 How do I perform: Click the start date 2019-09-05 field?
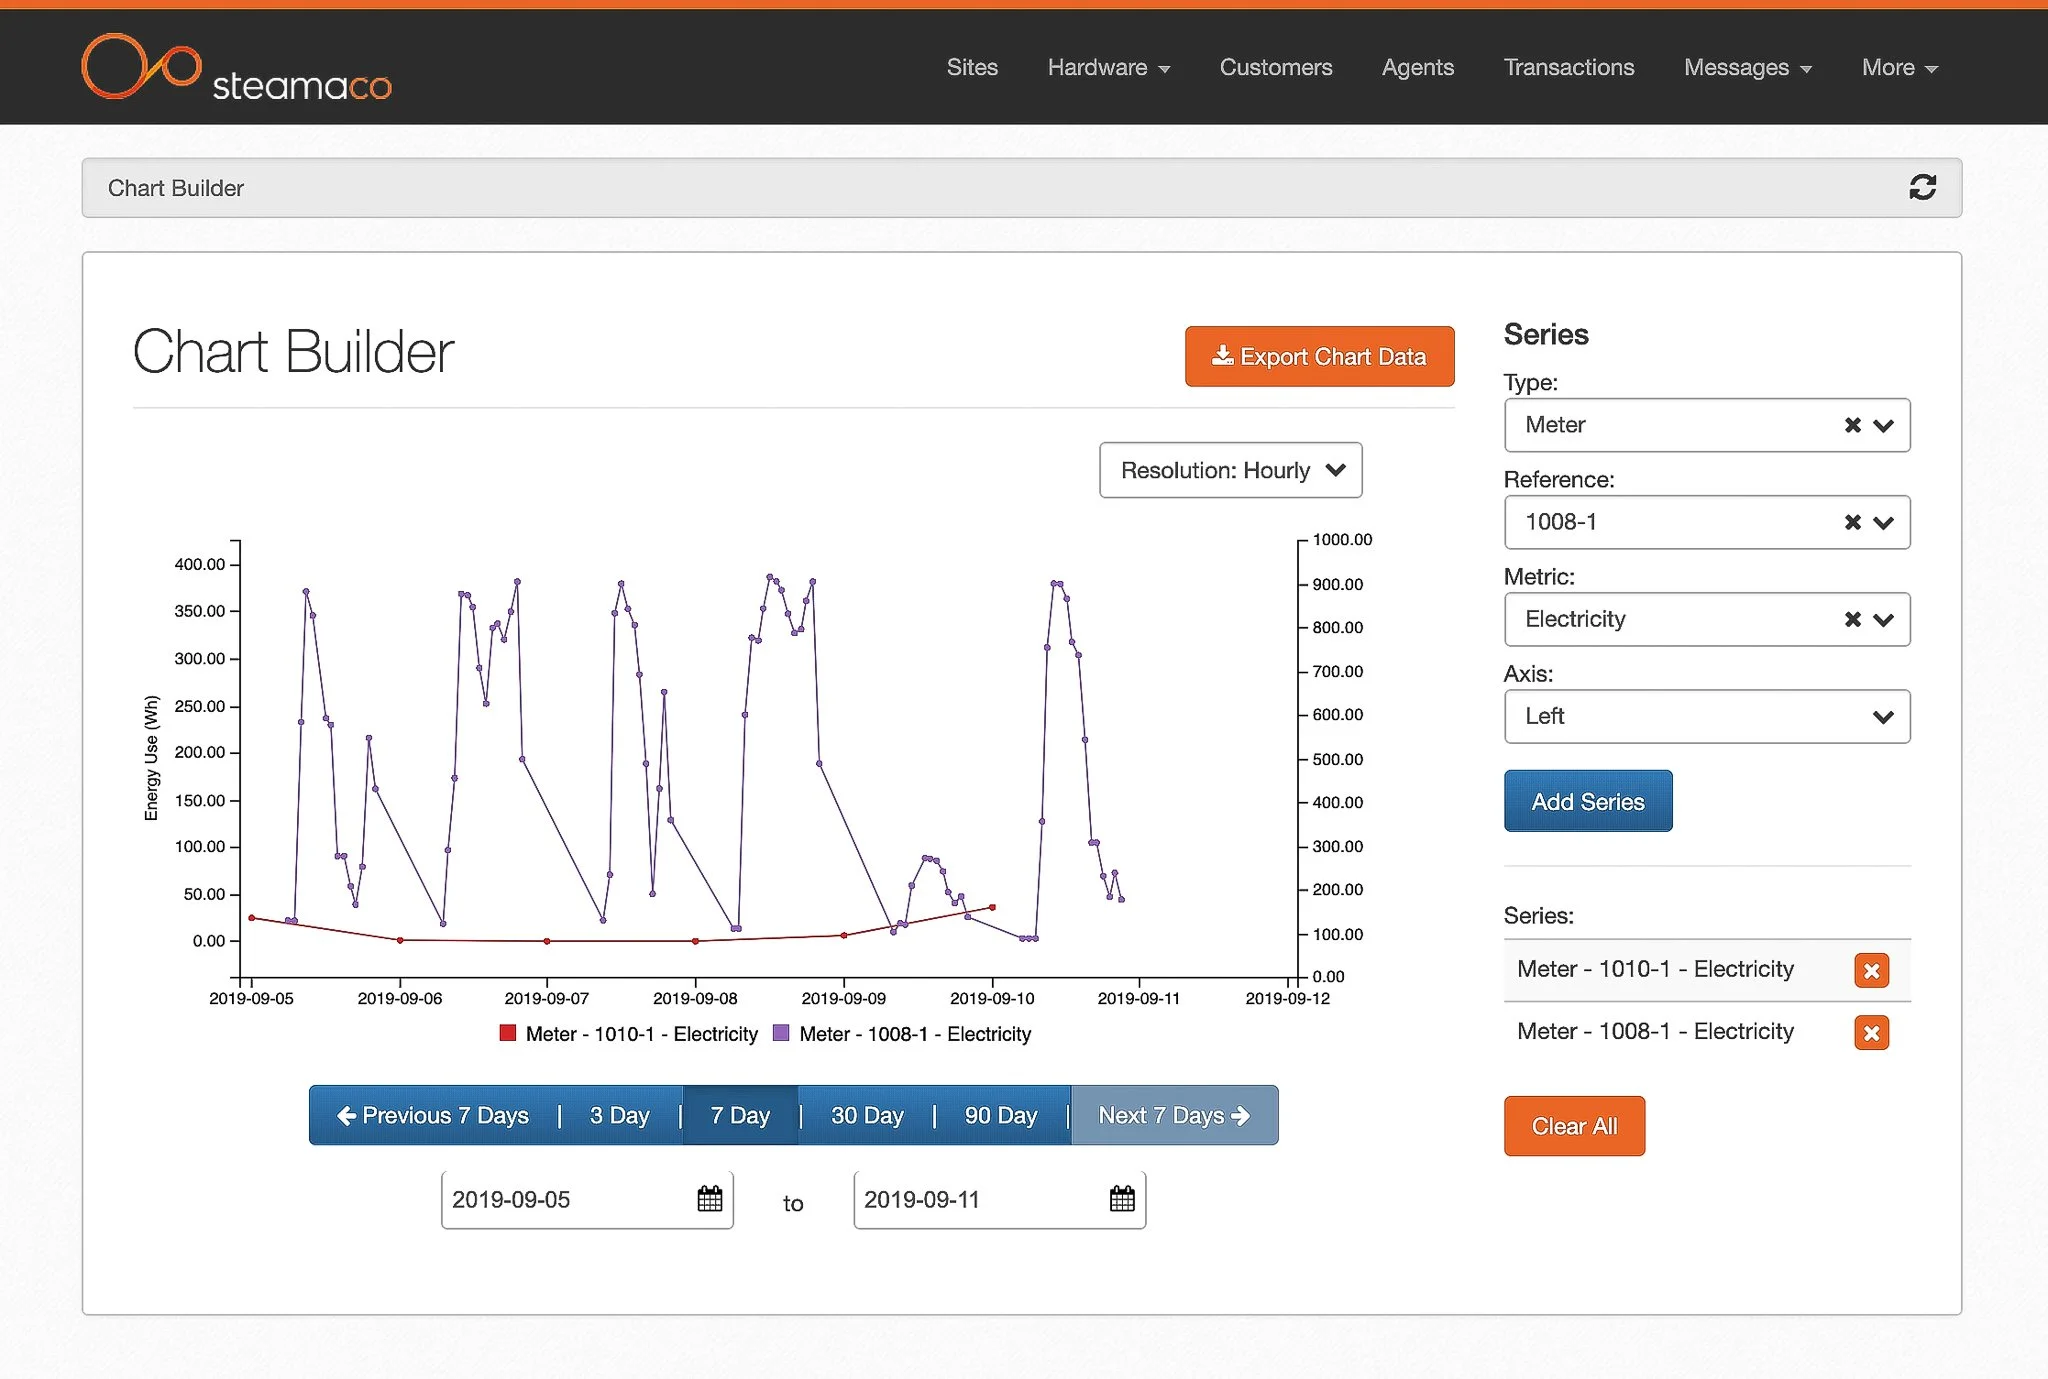(x=565, y=1200)
